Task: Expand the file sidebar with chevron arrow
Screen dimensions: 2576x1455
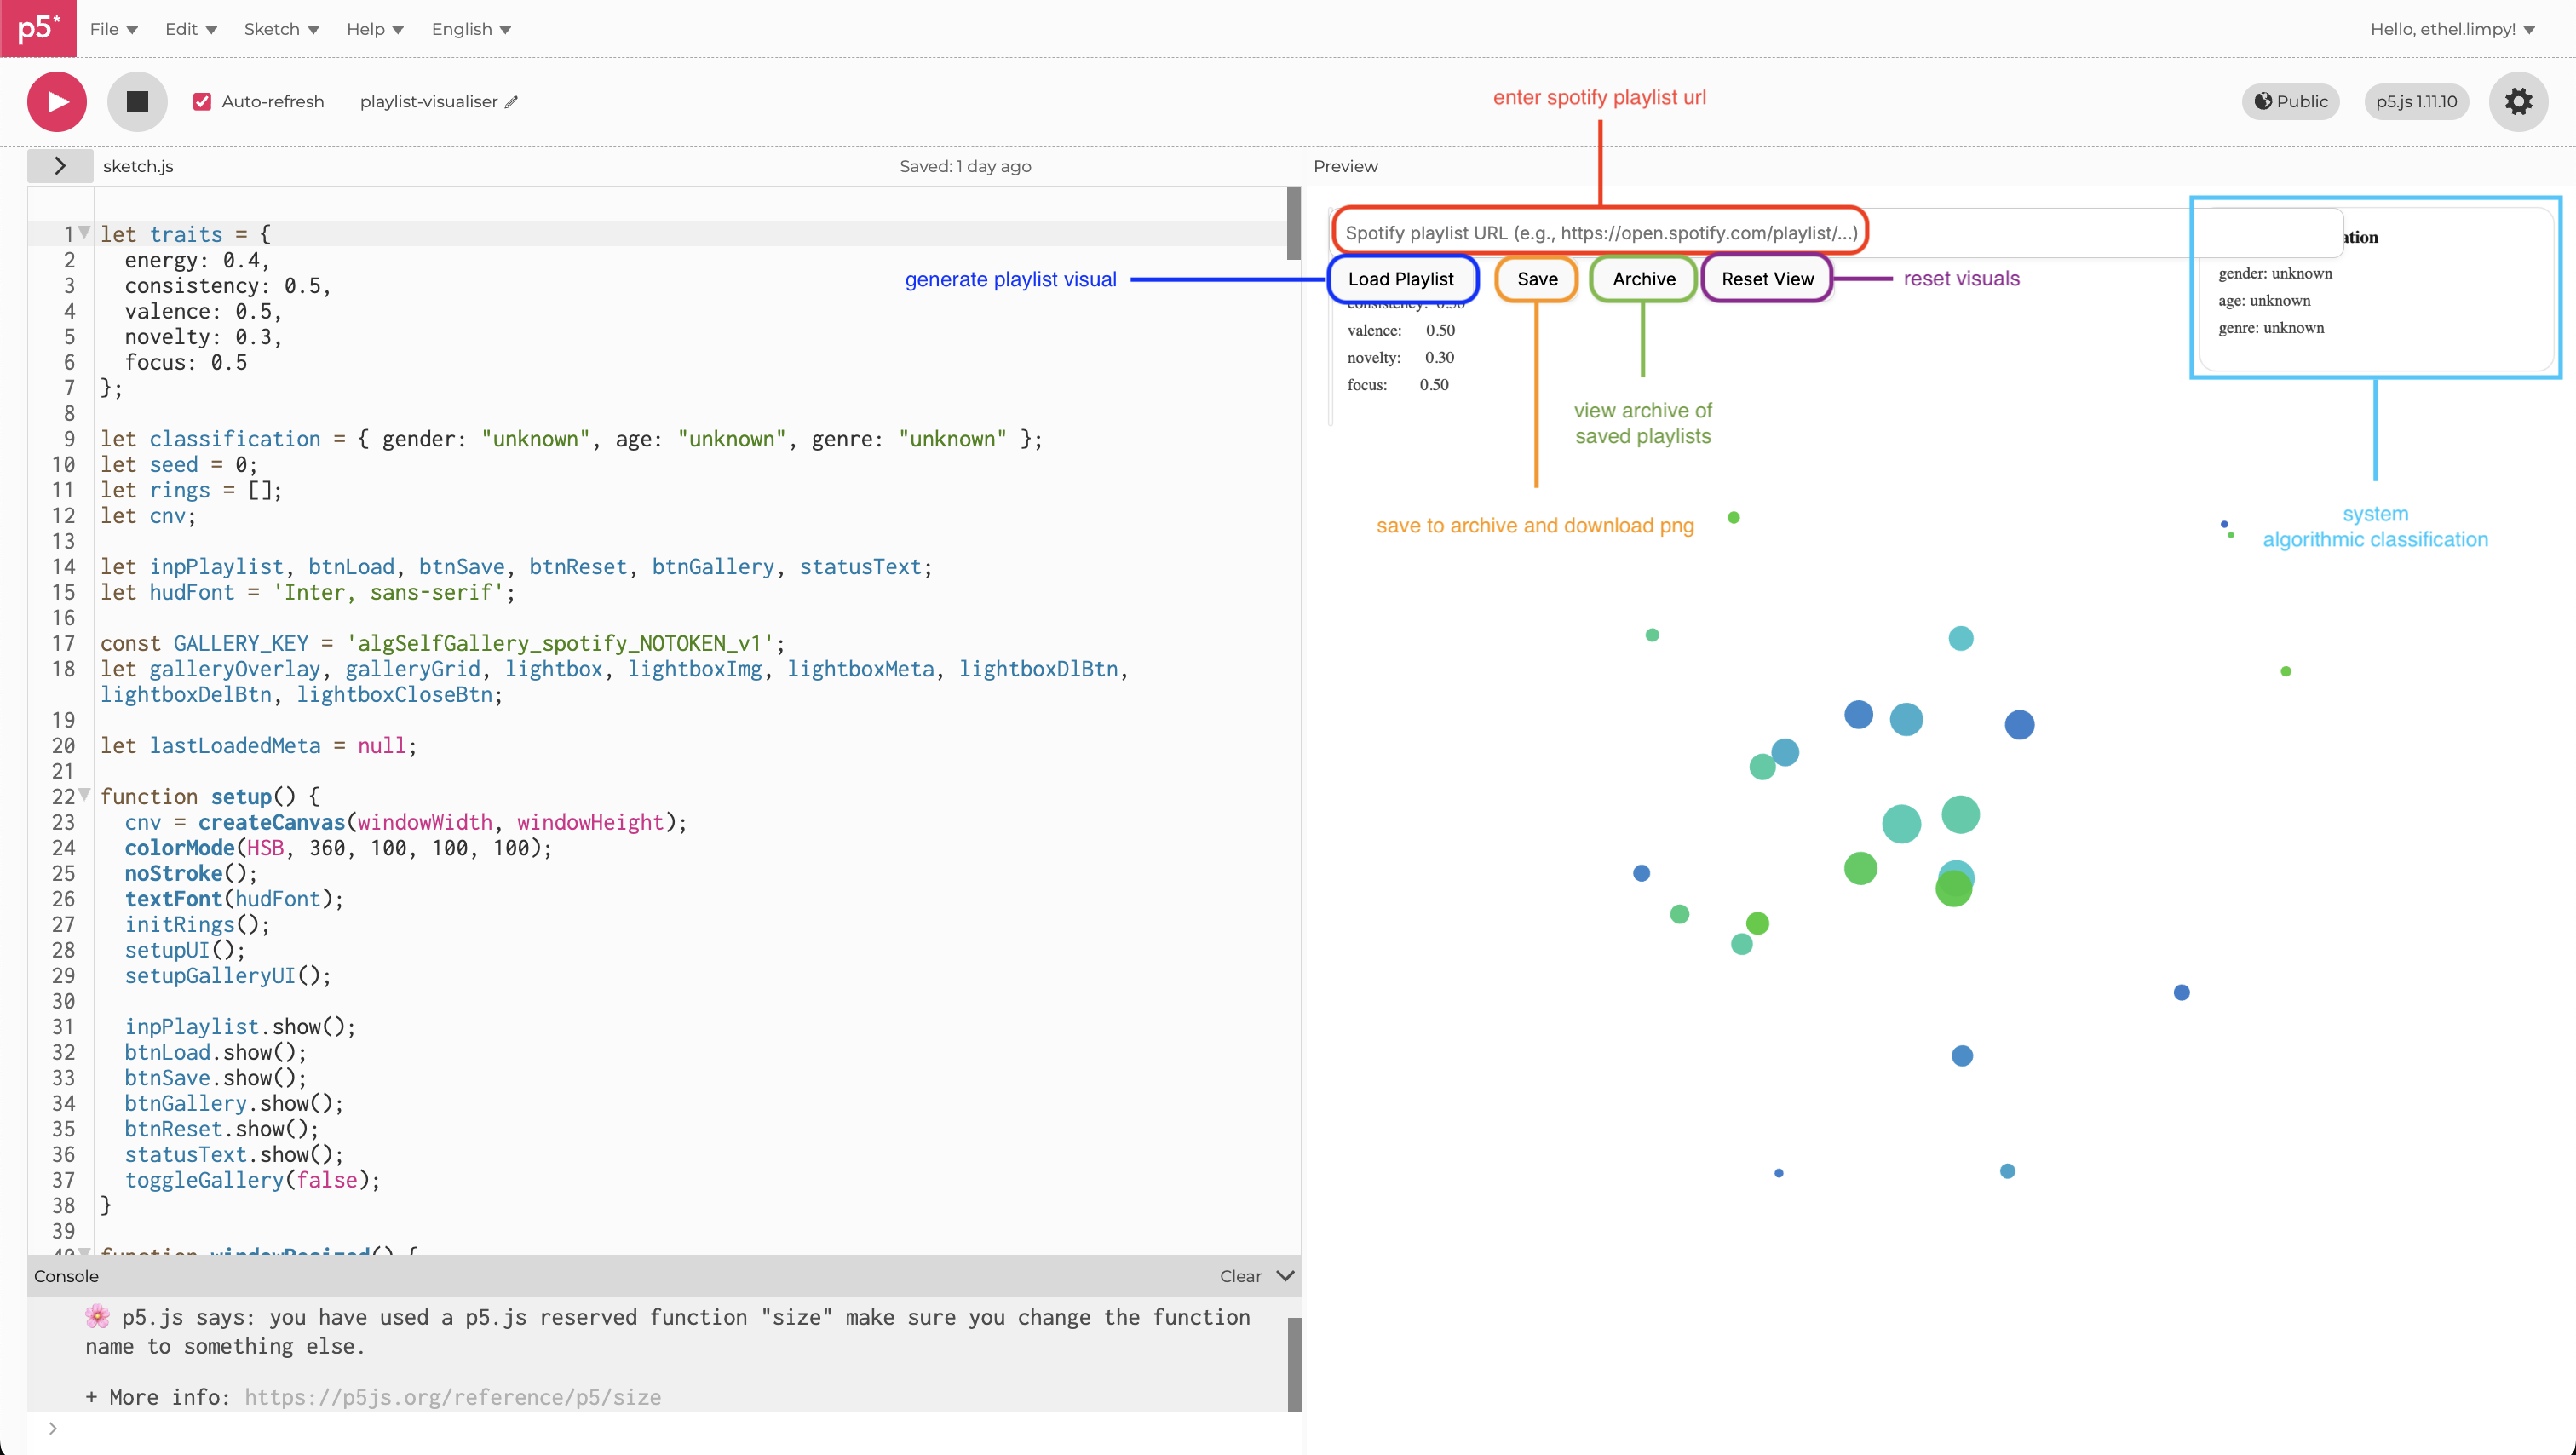Action: [60, 166]
